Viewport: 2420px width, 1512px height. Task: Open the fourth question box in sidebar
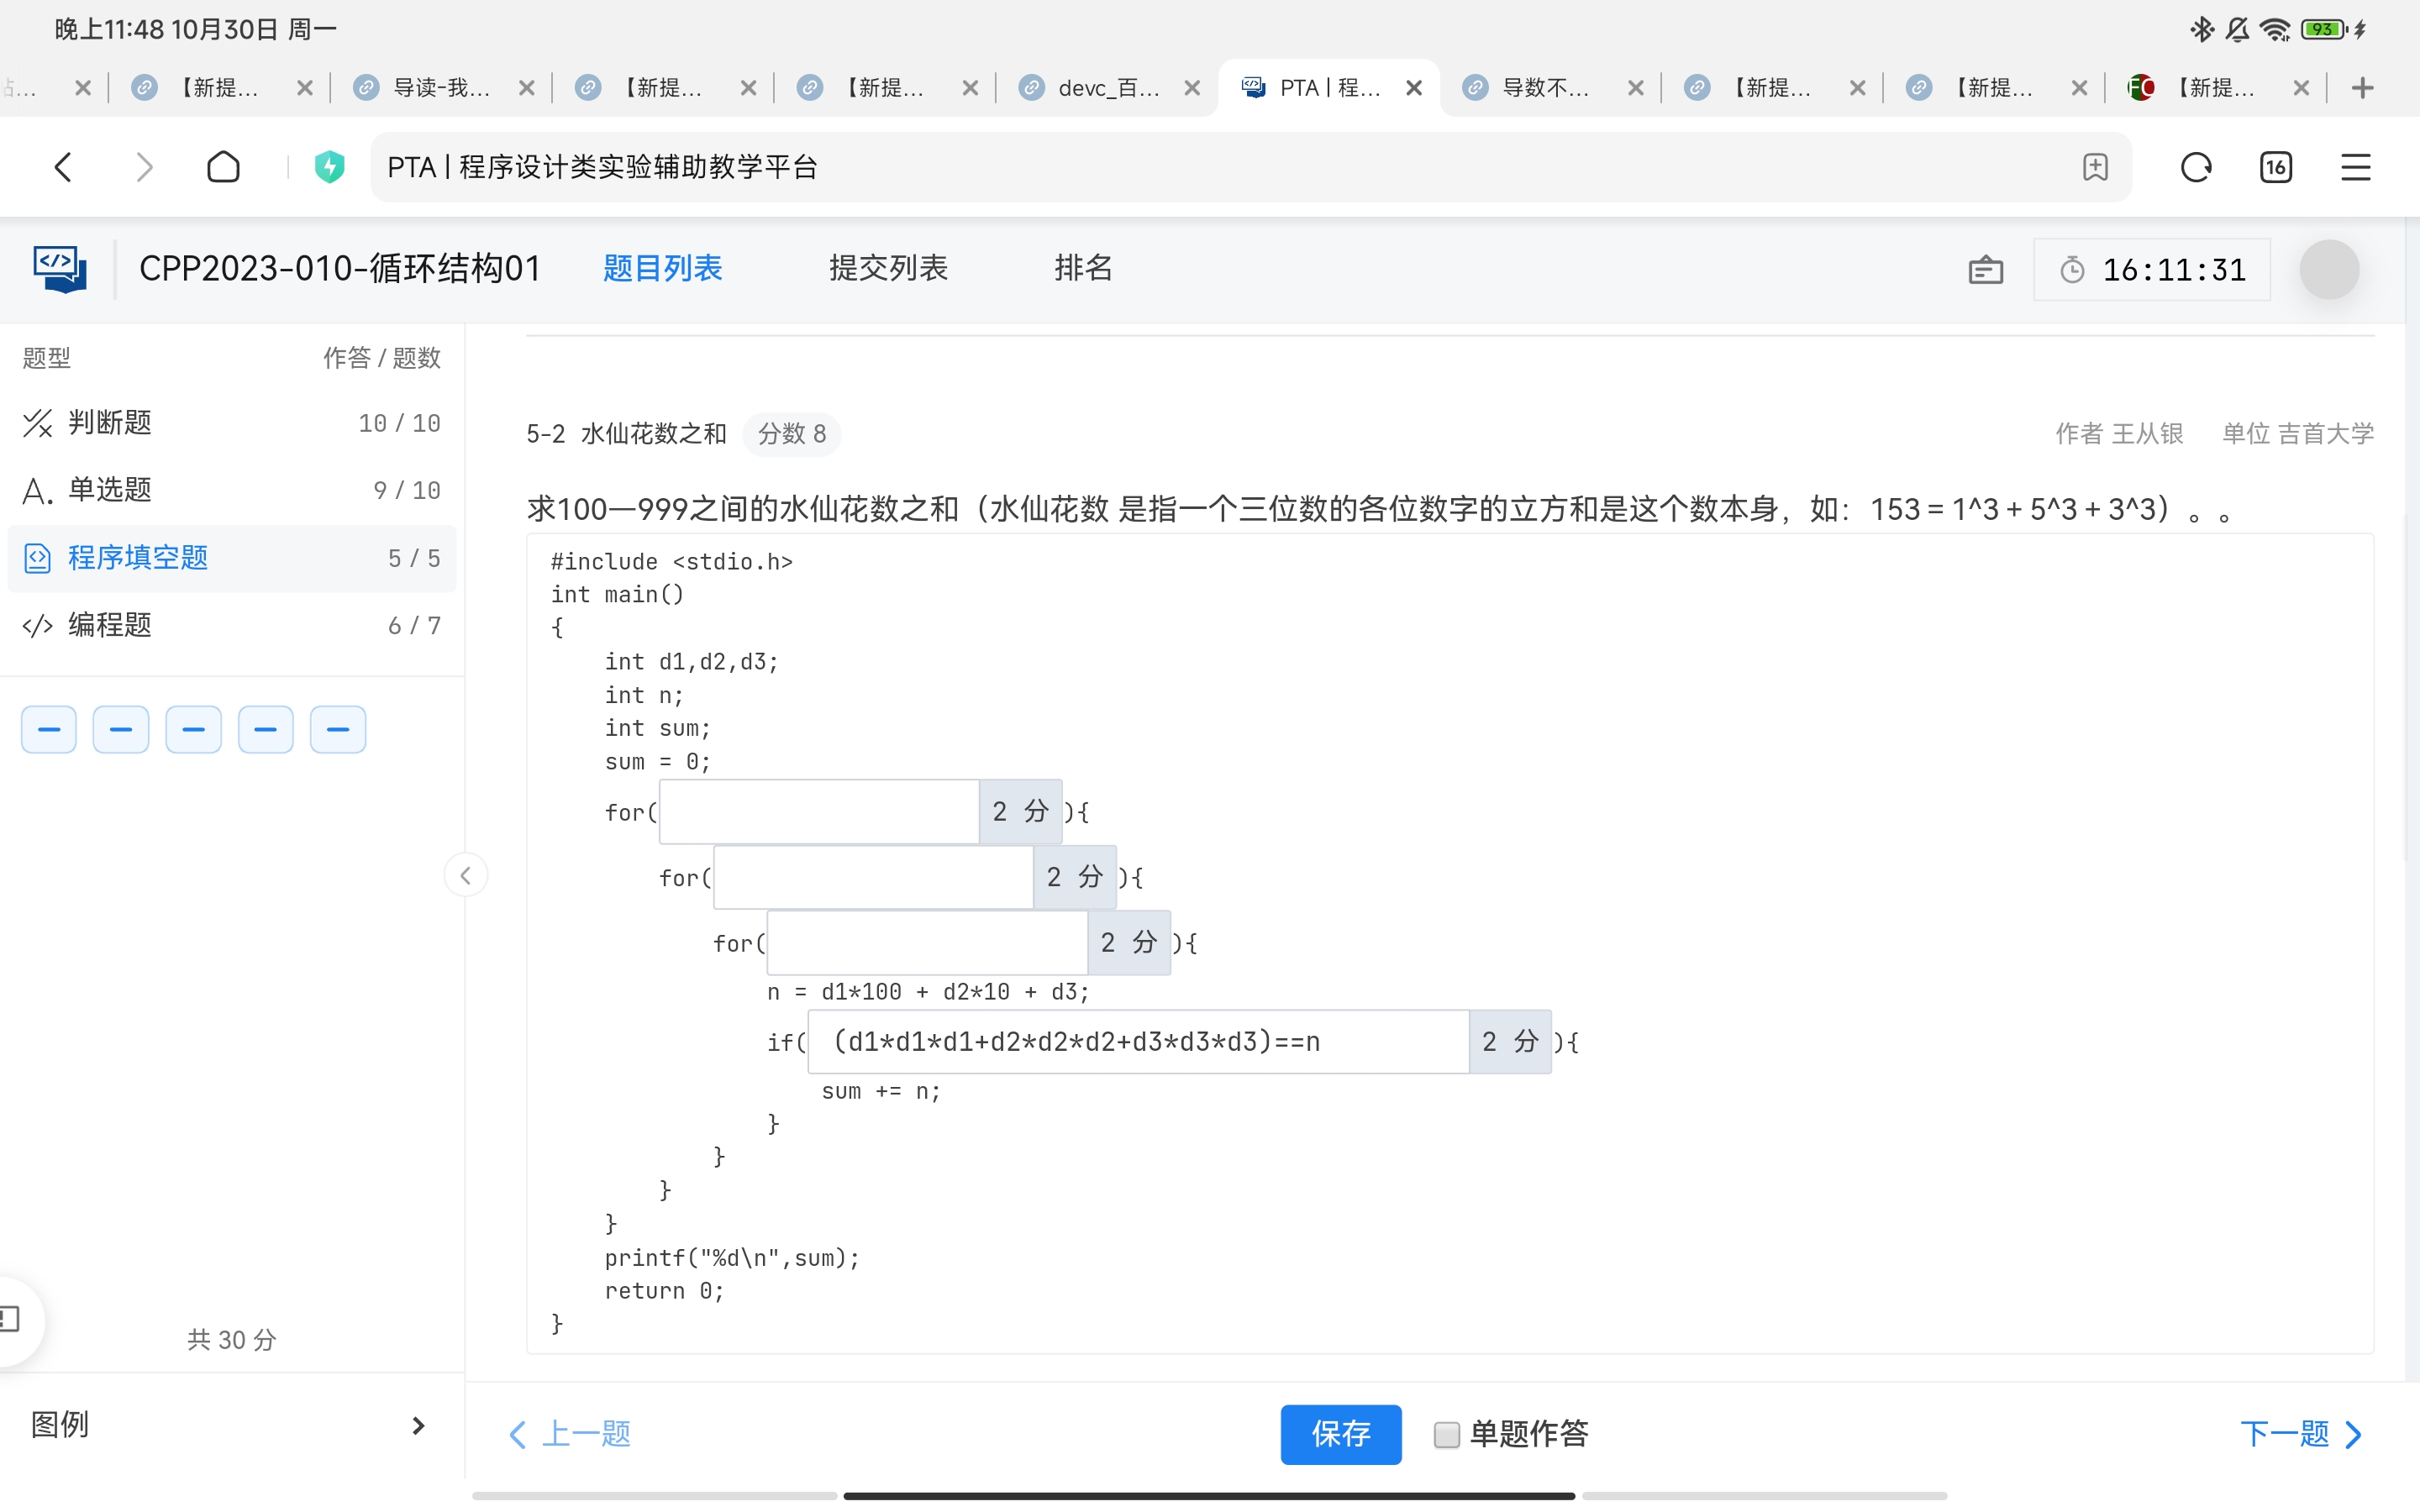click(265, 729)
